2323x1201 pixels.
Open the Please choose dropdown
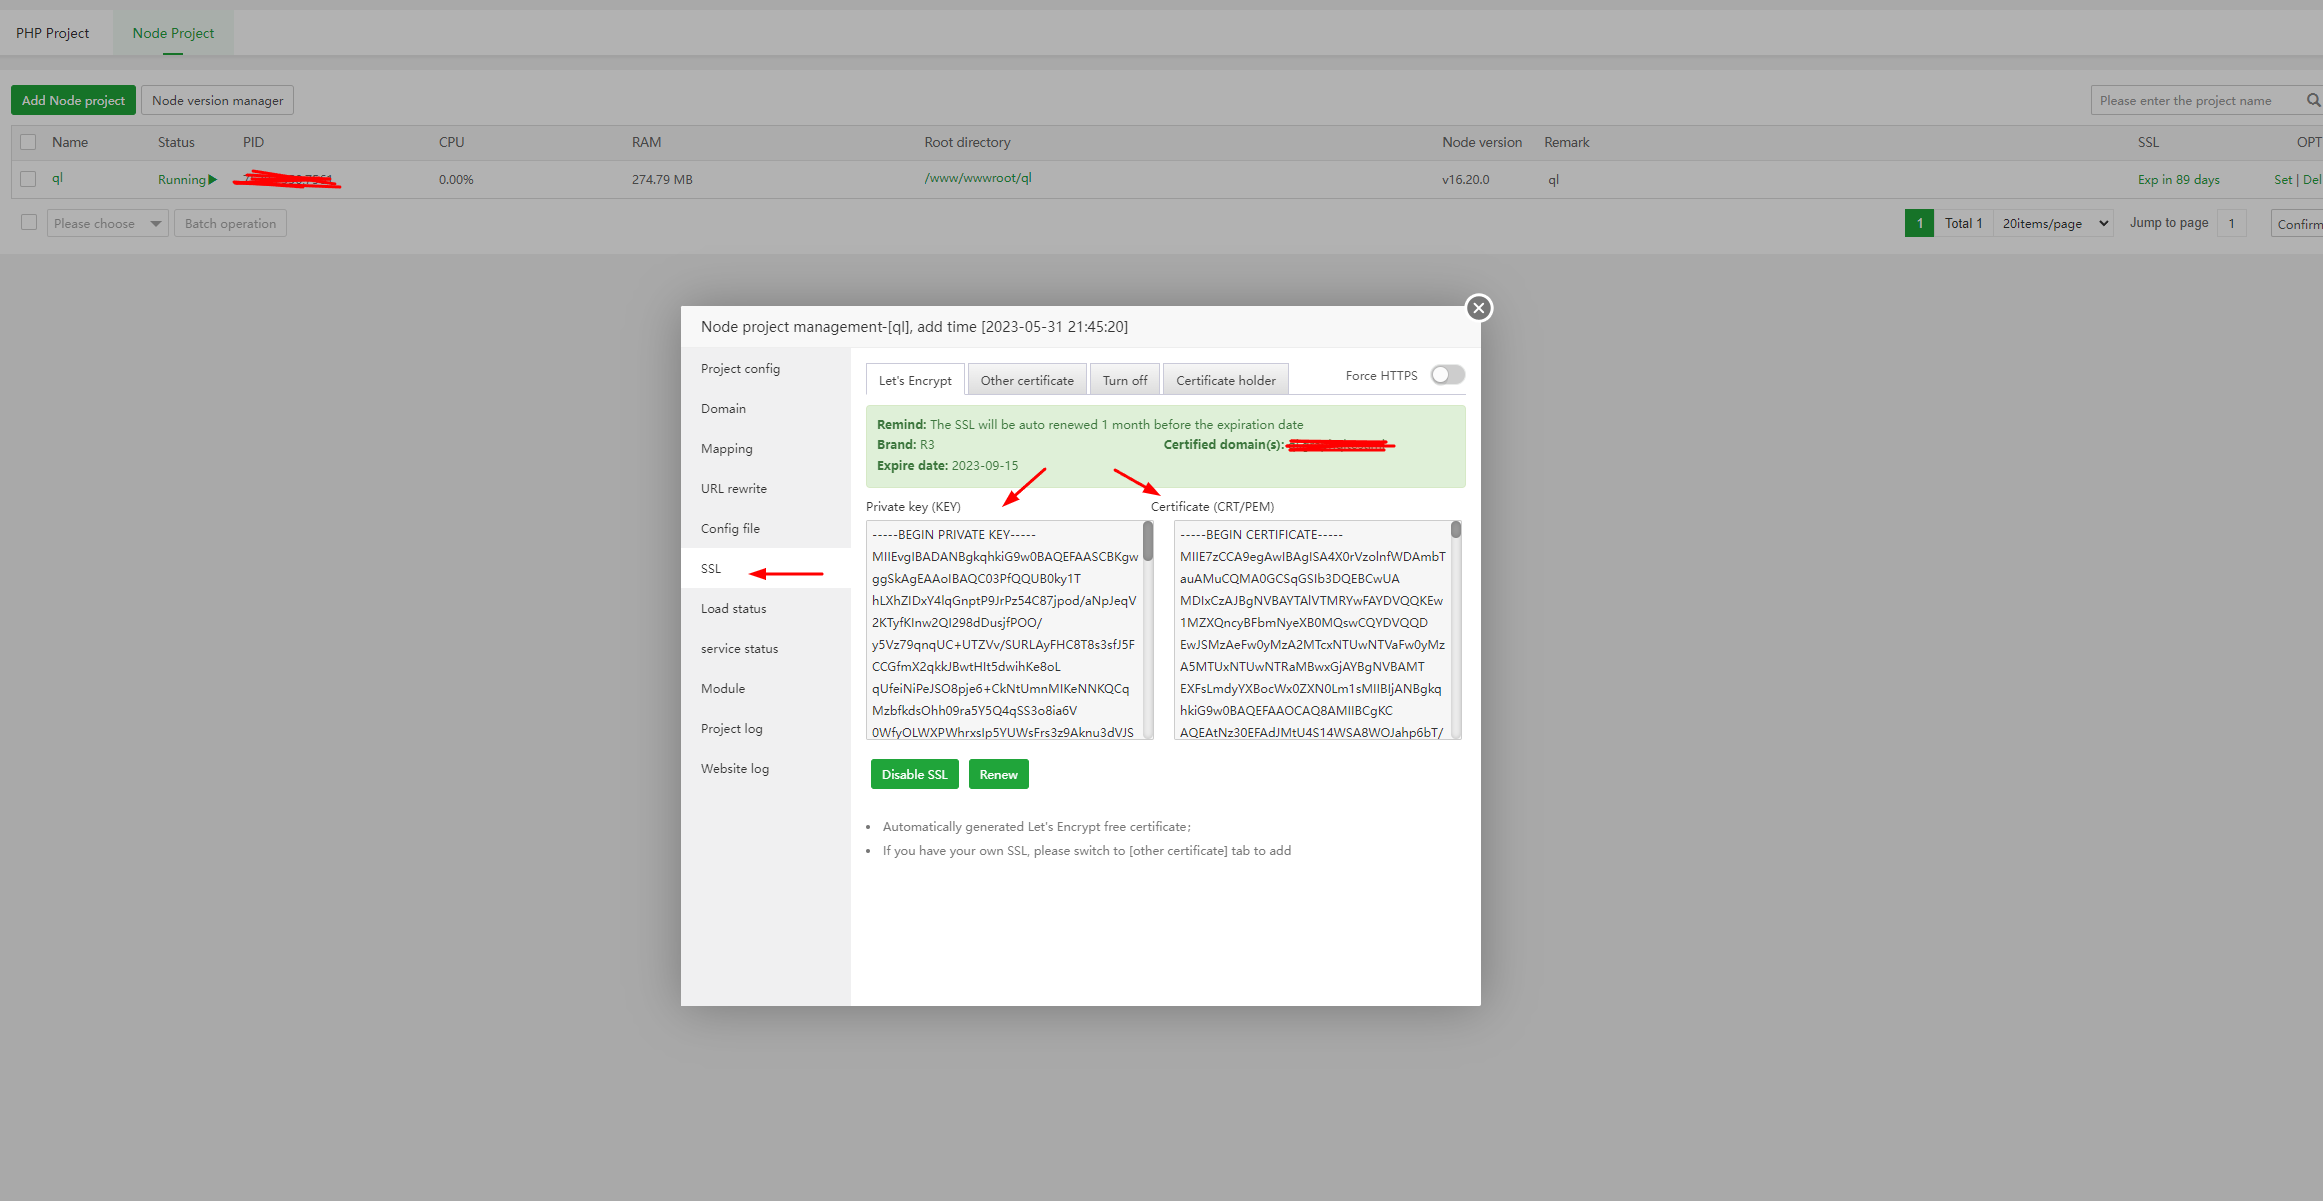[107, 223]
